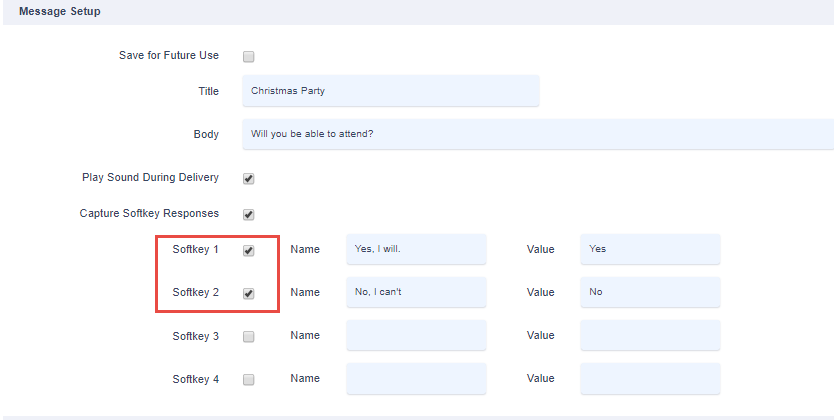Disable Capture Softkey Responses checkbox

248,214
